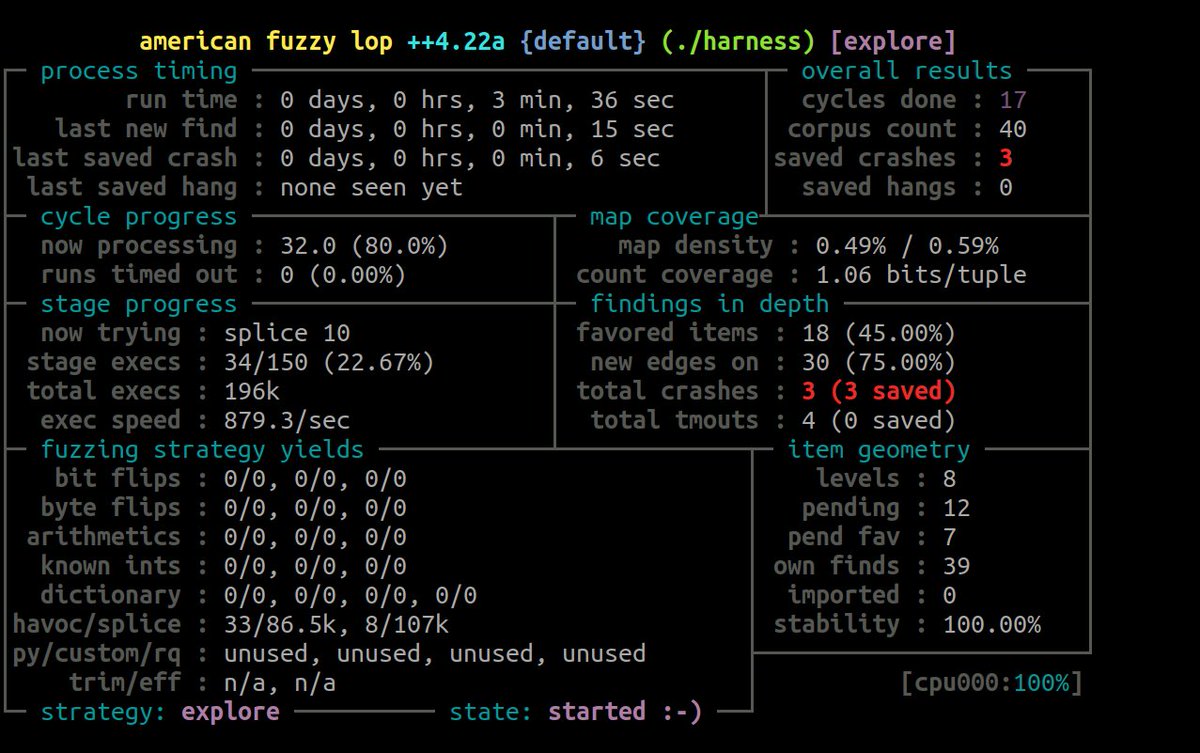Click favored items value '18 (45.00%)'
Image resolution: width=1200 pixels, height=753 pixels.
[x=879, y=333]
